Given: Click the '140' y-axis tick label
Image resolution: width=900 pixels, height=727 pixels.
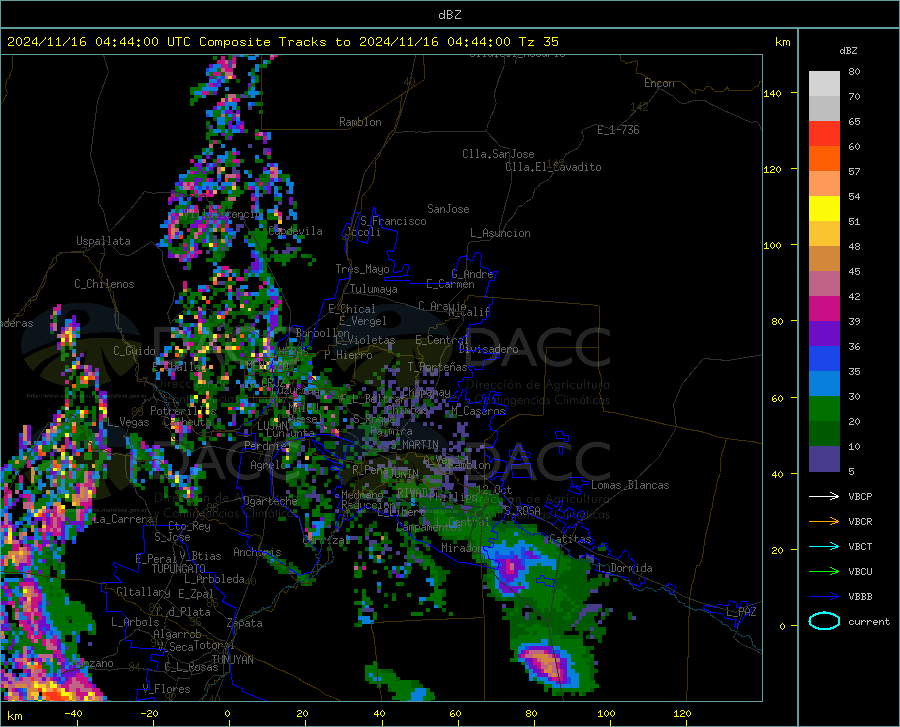Looking at the screenshot, I should pos(772,93).
